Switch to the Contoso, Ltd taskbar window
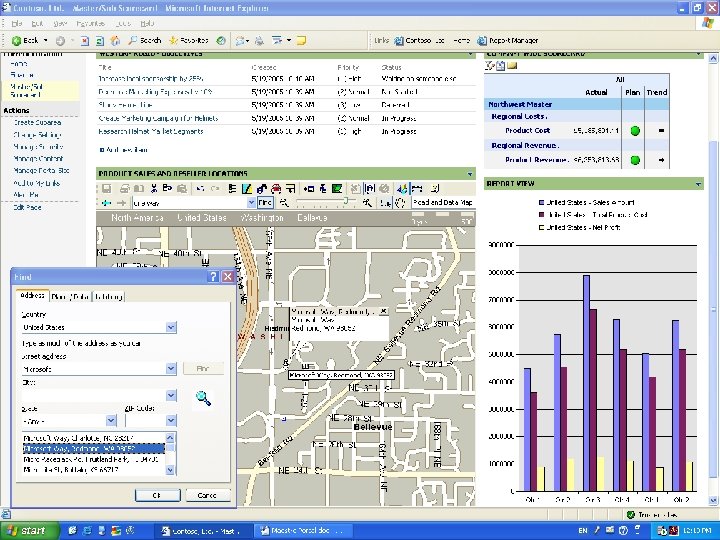This screenshot has height=540, width=720. (202, 531)
